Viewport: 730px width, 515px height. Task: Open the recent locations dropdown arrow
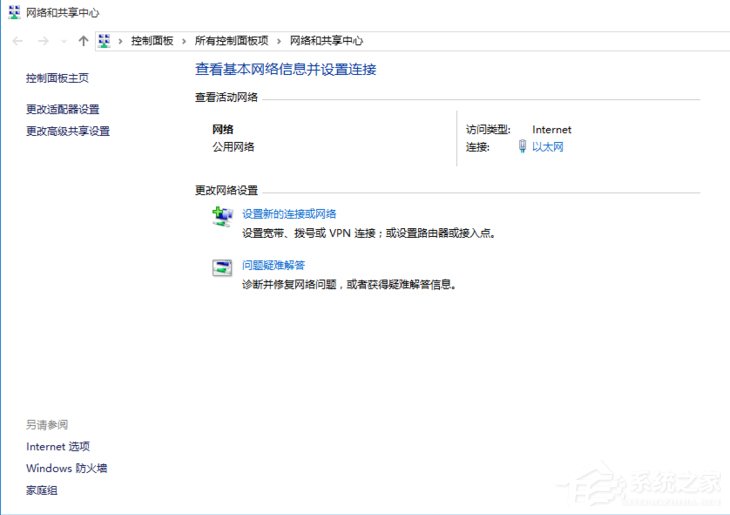coord(64,42)
